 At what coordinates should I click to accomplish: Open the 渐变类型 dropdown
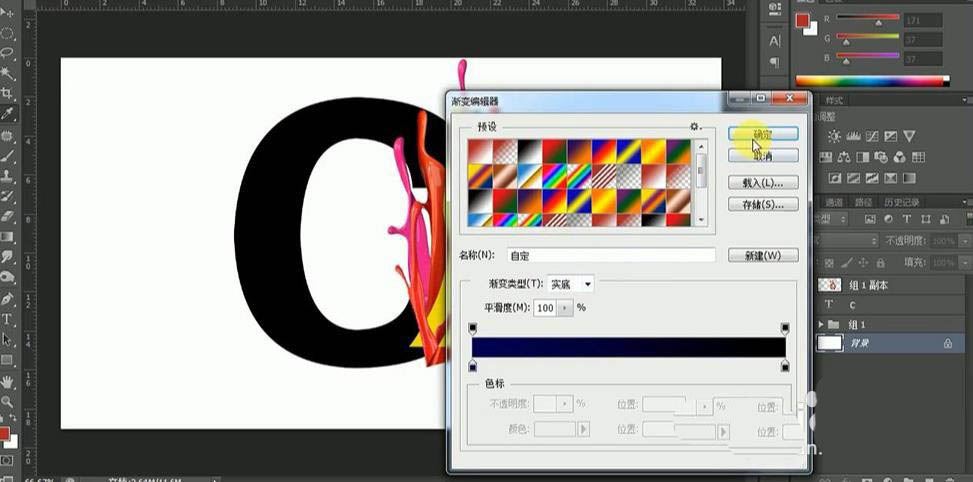pos(570,285)
